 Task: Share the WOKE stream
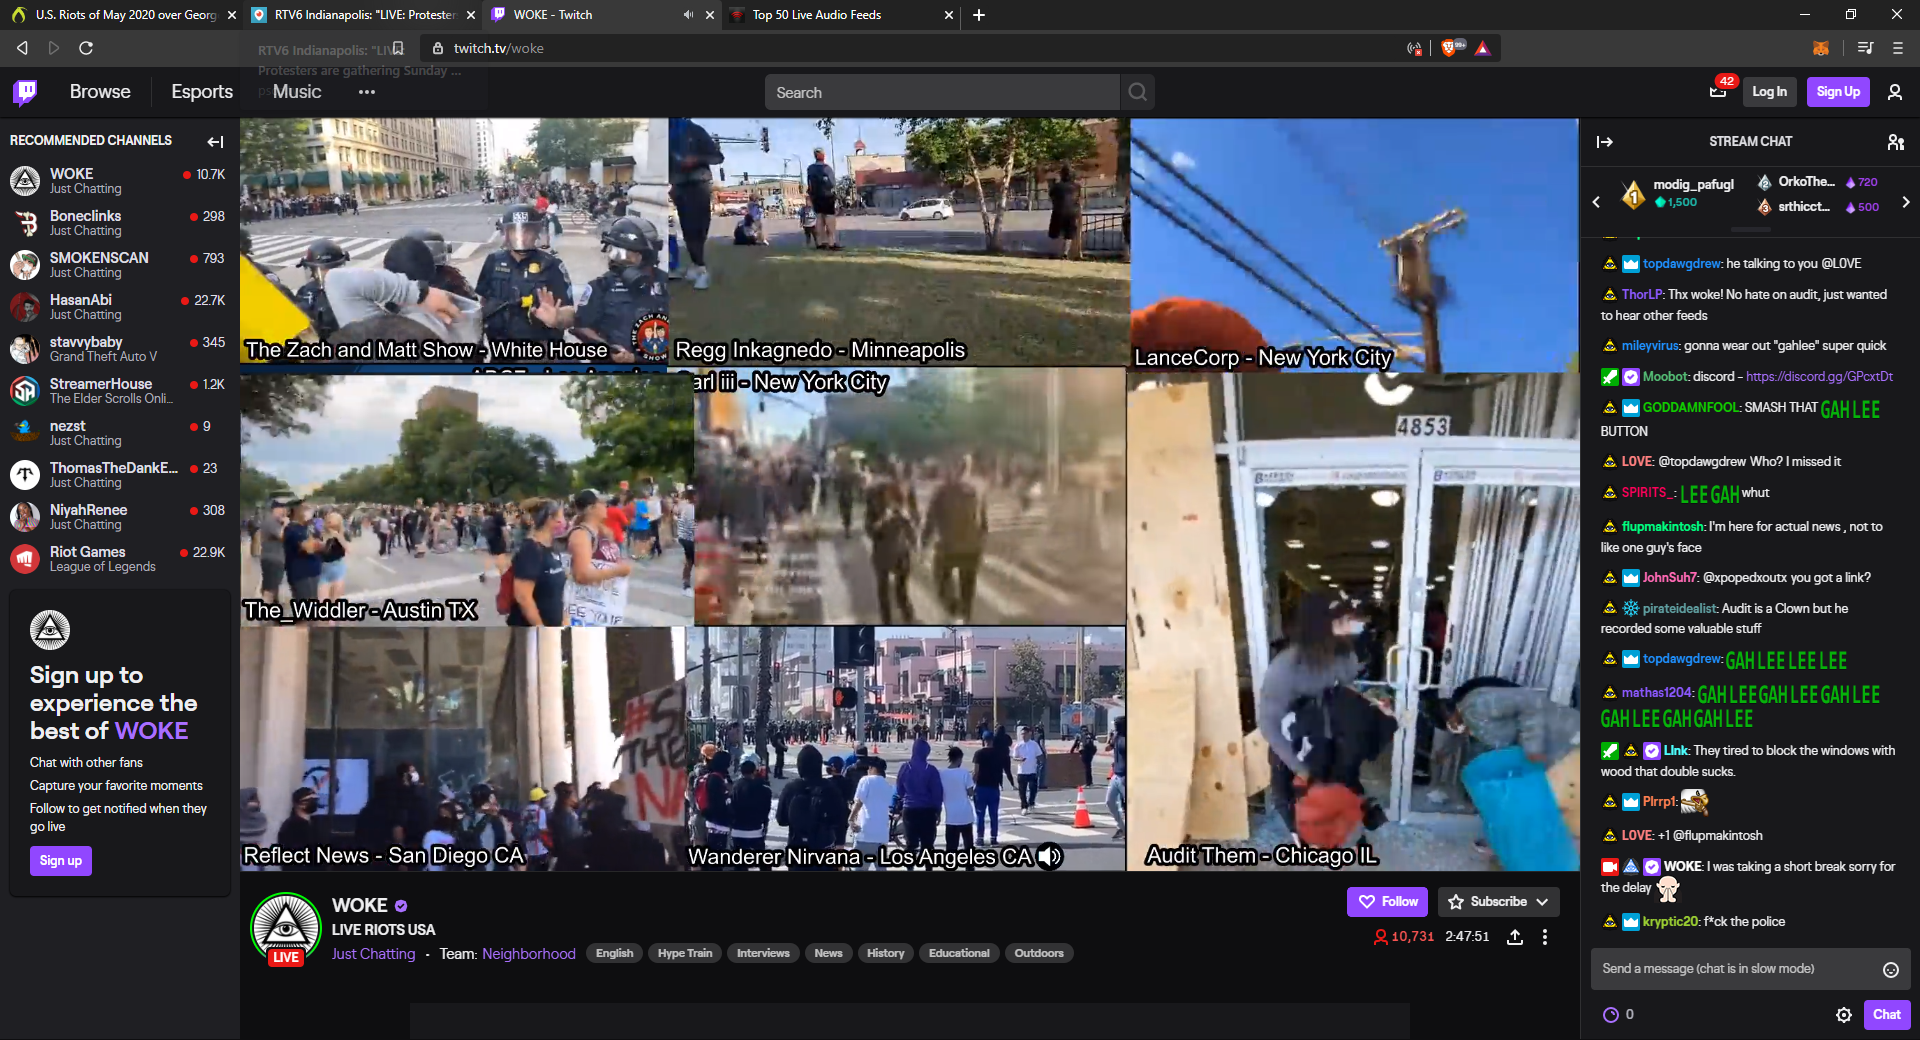point(1515,937)
